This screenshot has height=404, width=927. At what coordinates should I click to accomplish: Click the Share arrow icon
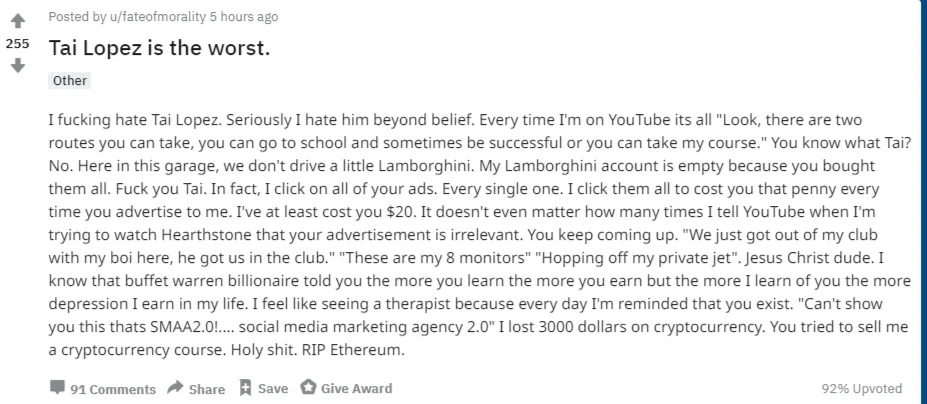click(x=175, y=388)
